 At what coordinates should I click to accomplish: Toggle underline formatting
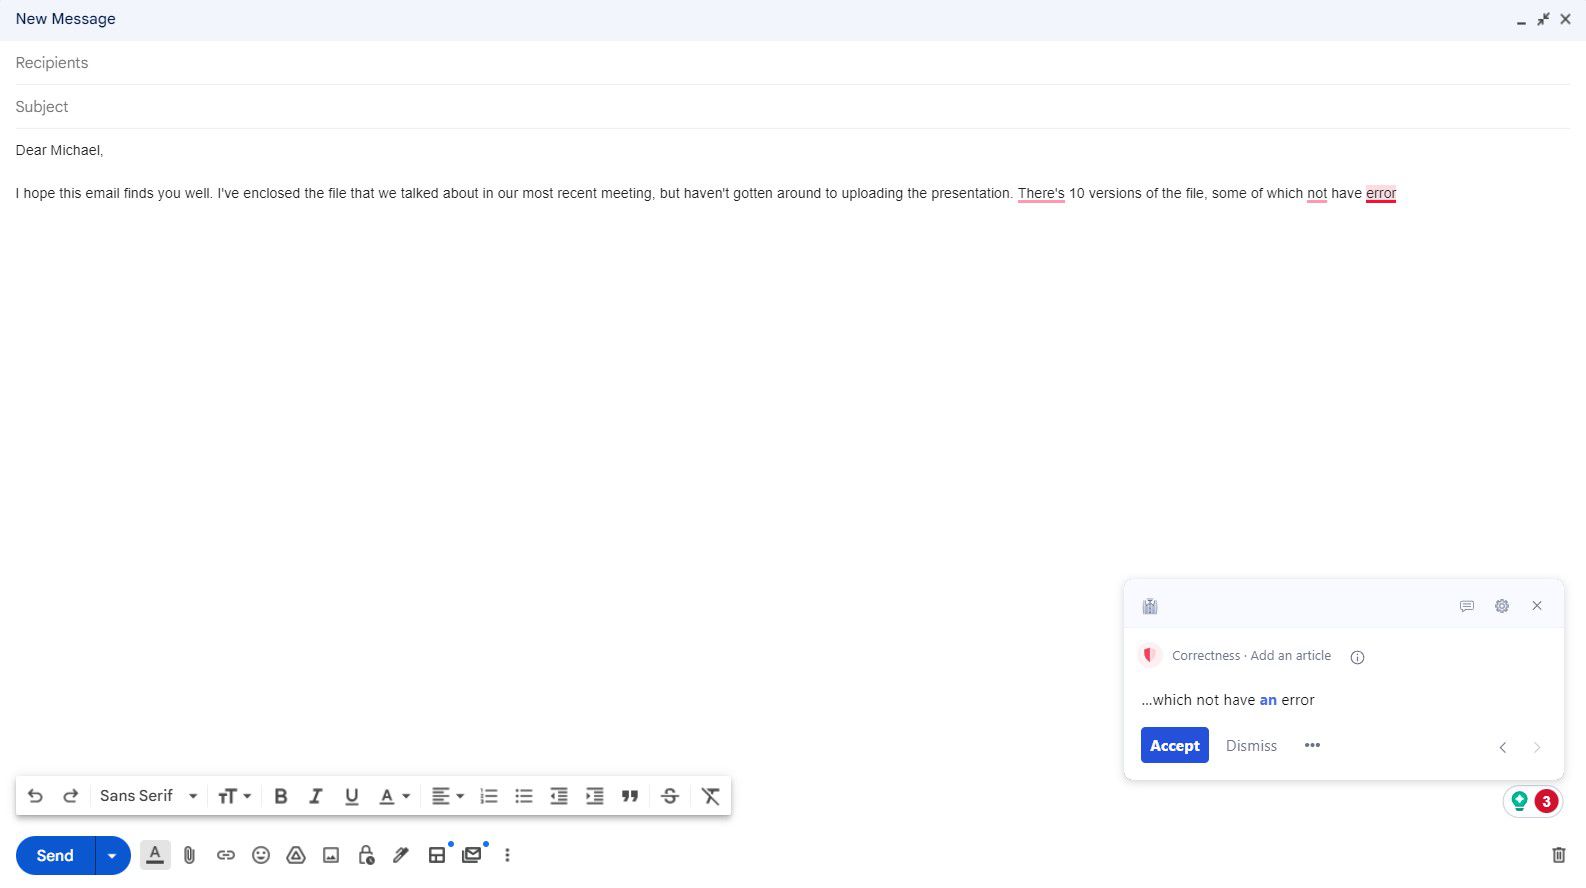351,796
